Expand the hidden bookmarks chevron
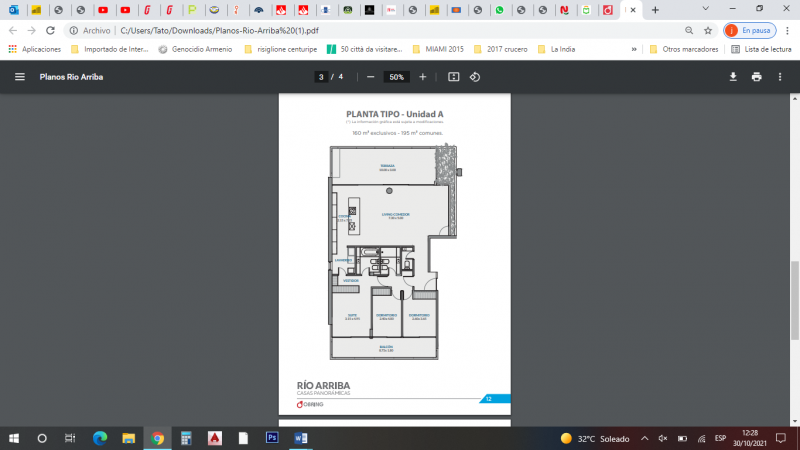Viewport: 800px width, 450px height. pyautogui.click(x=635, y=49)
